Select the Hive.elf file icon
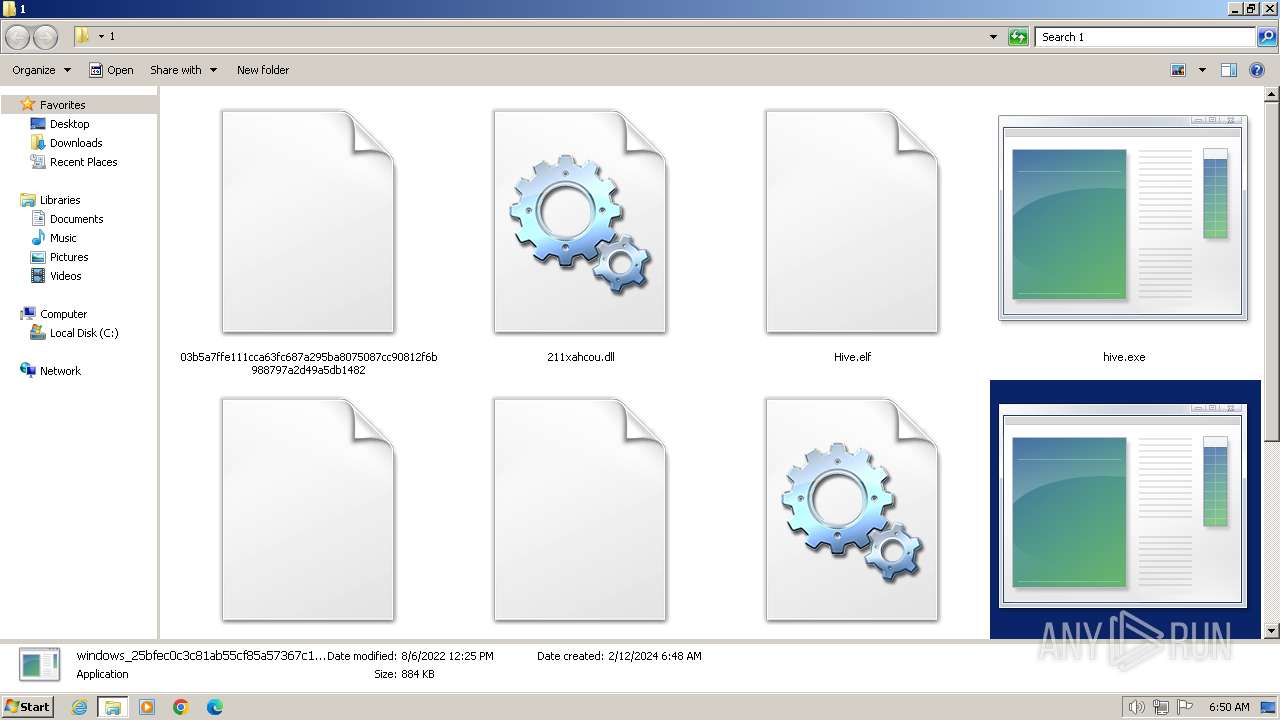 point(852,222)
